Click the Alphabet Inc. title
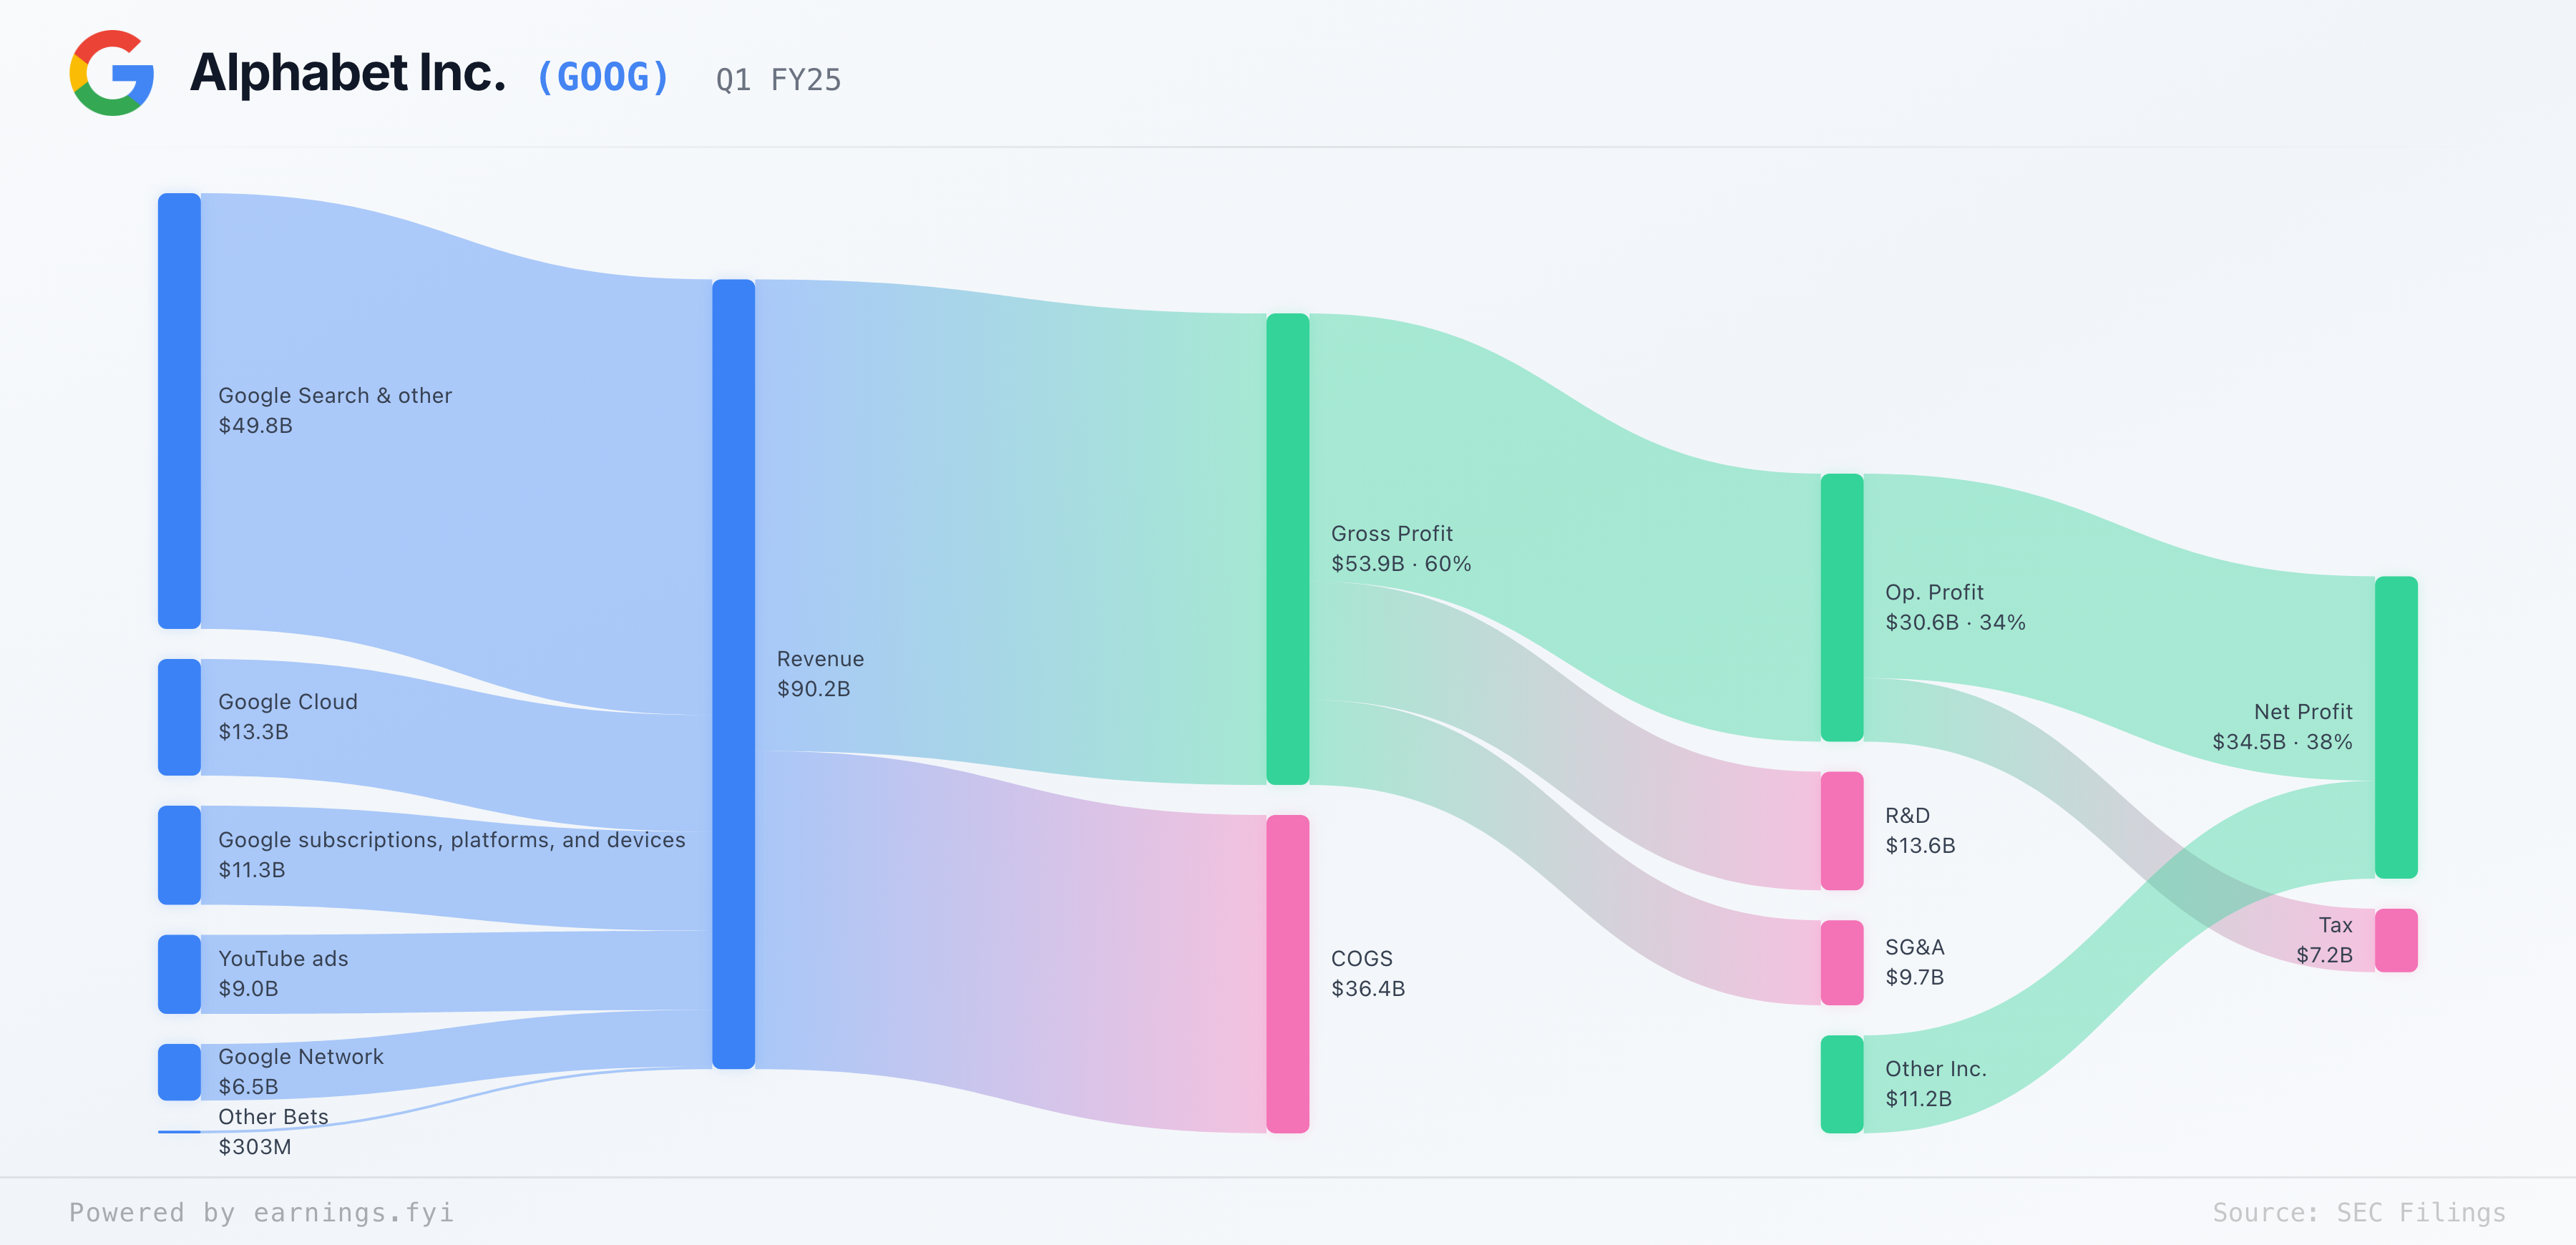Screen dimensions: 2576x1245 pyautogui.click(x=348, y=73)
